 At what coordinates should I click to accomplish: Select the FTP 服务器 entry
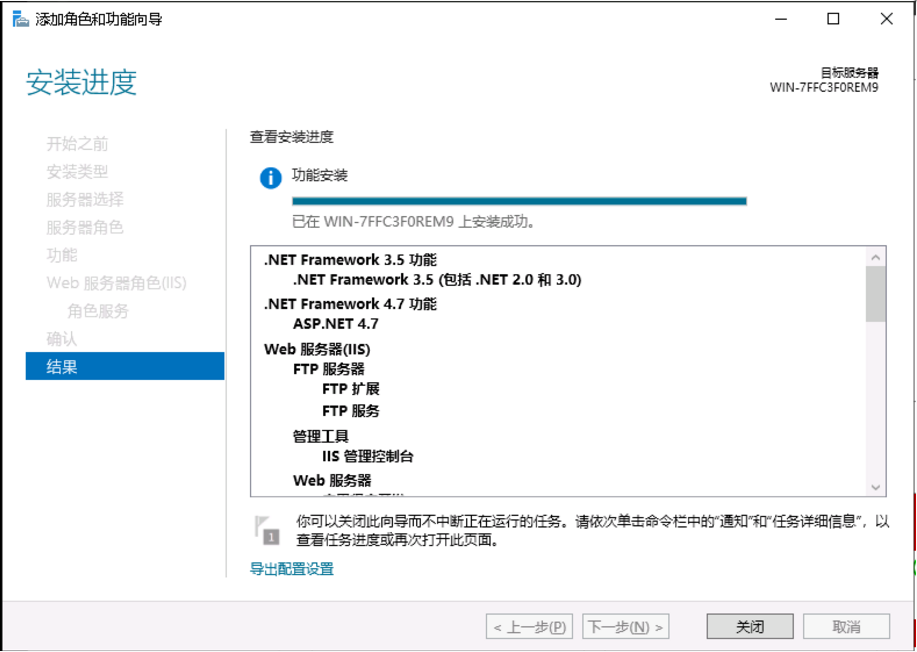pos(329,369)
